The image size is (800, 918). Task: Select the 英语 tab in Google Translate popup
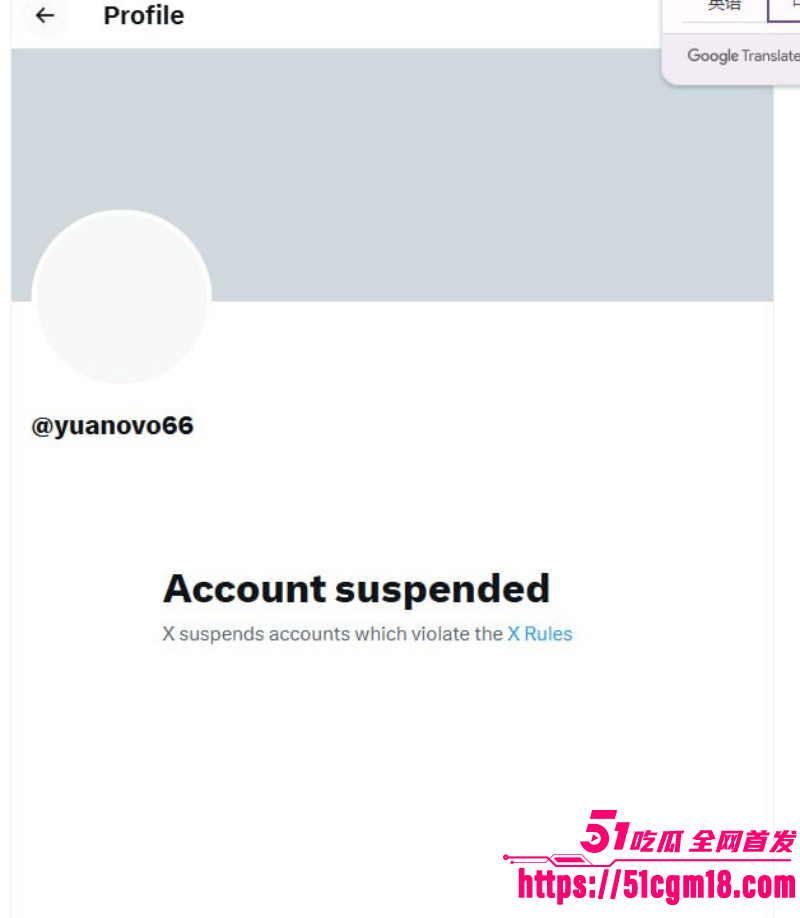pyautogui.click(x=724, y=7)
